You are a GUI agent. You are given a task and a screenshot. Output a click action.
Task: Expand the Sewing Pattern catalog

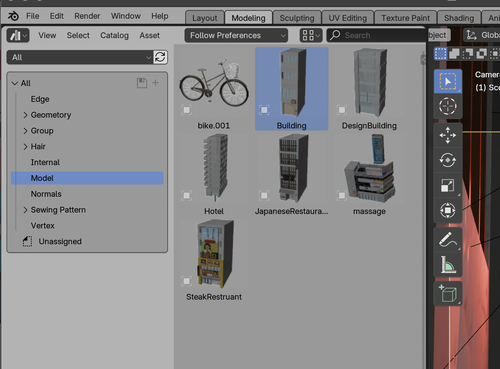pos(25,210)
